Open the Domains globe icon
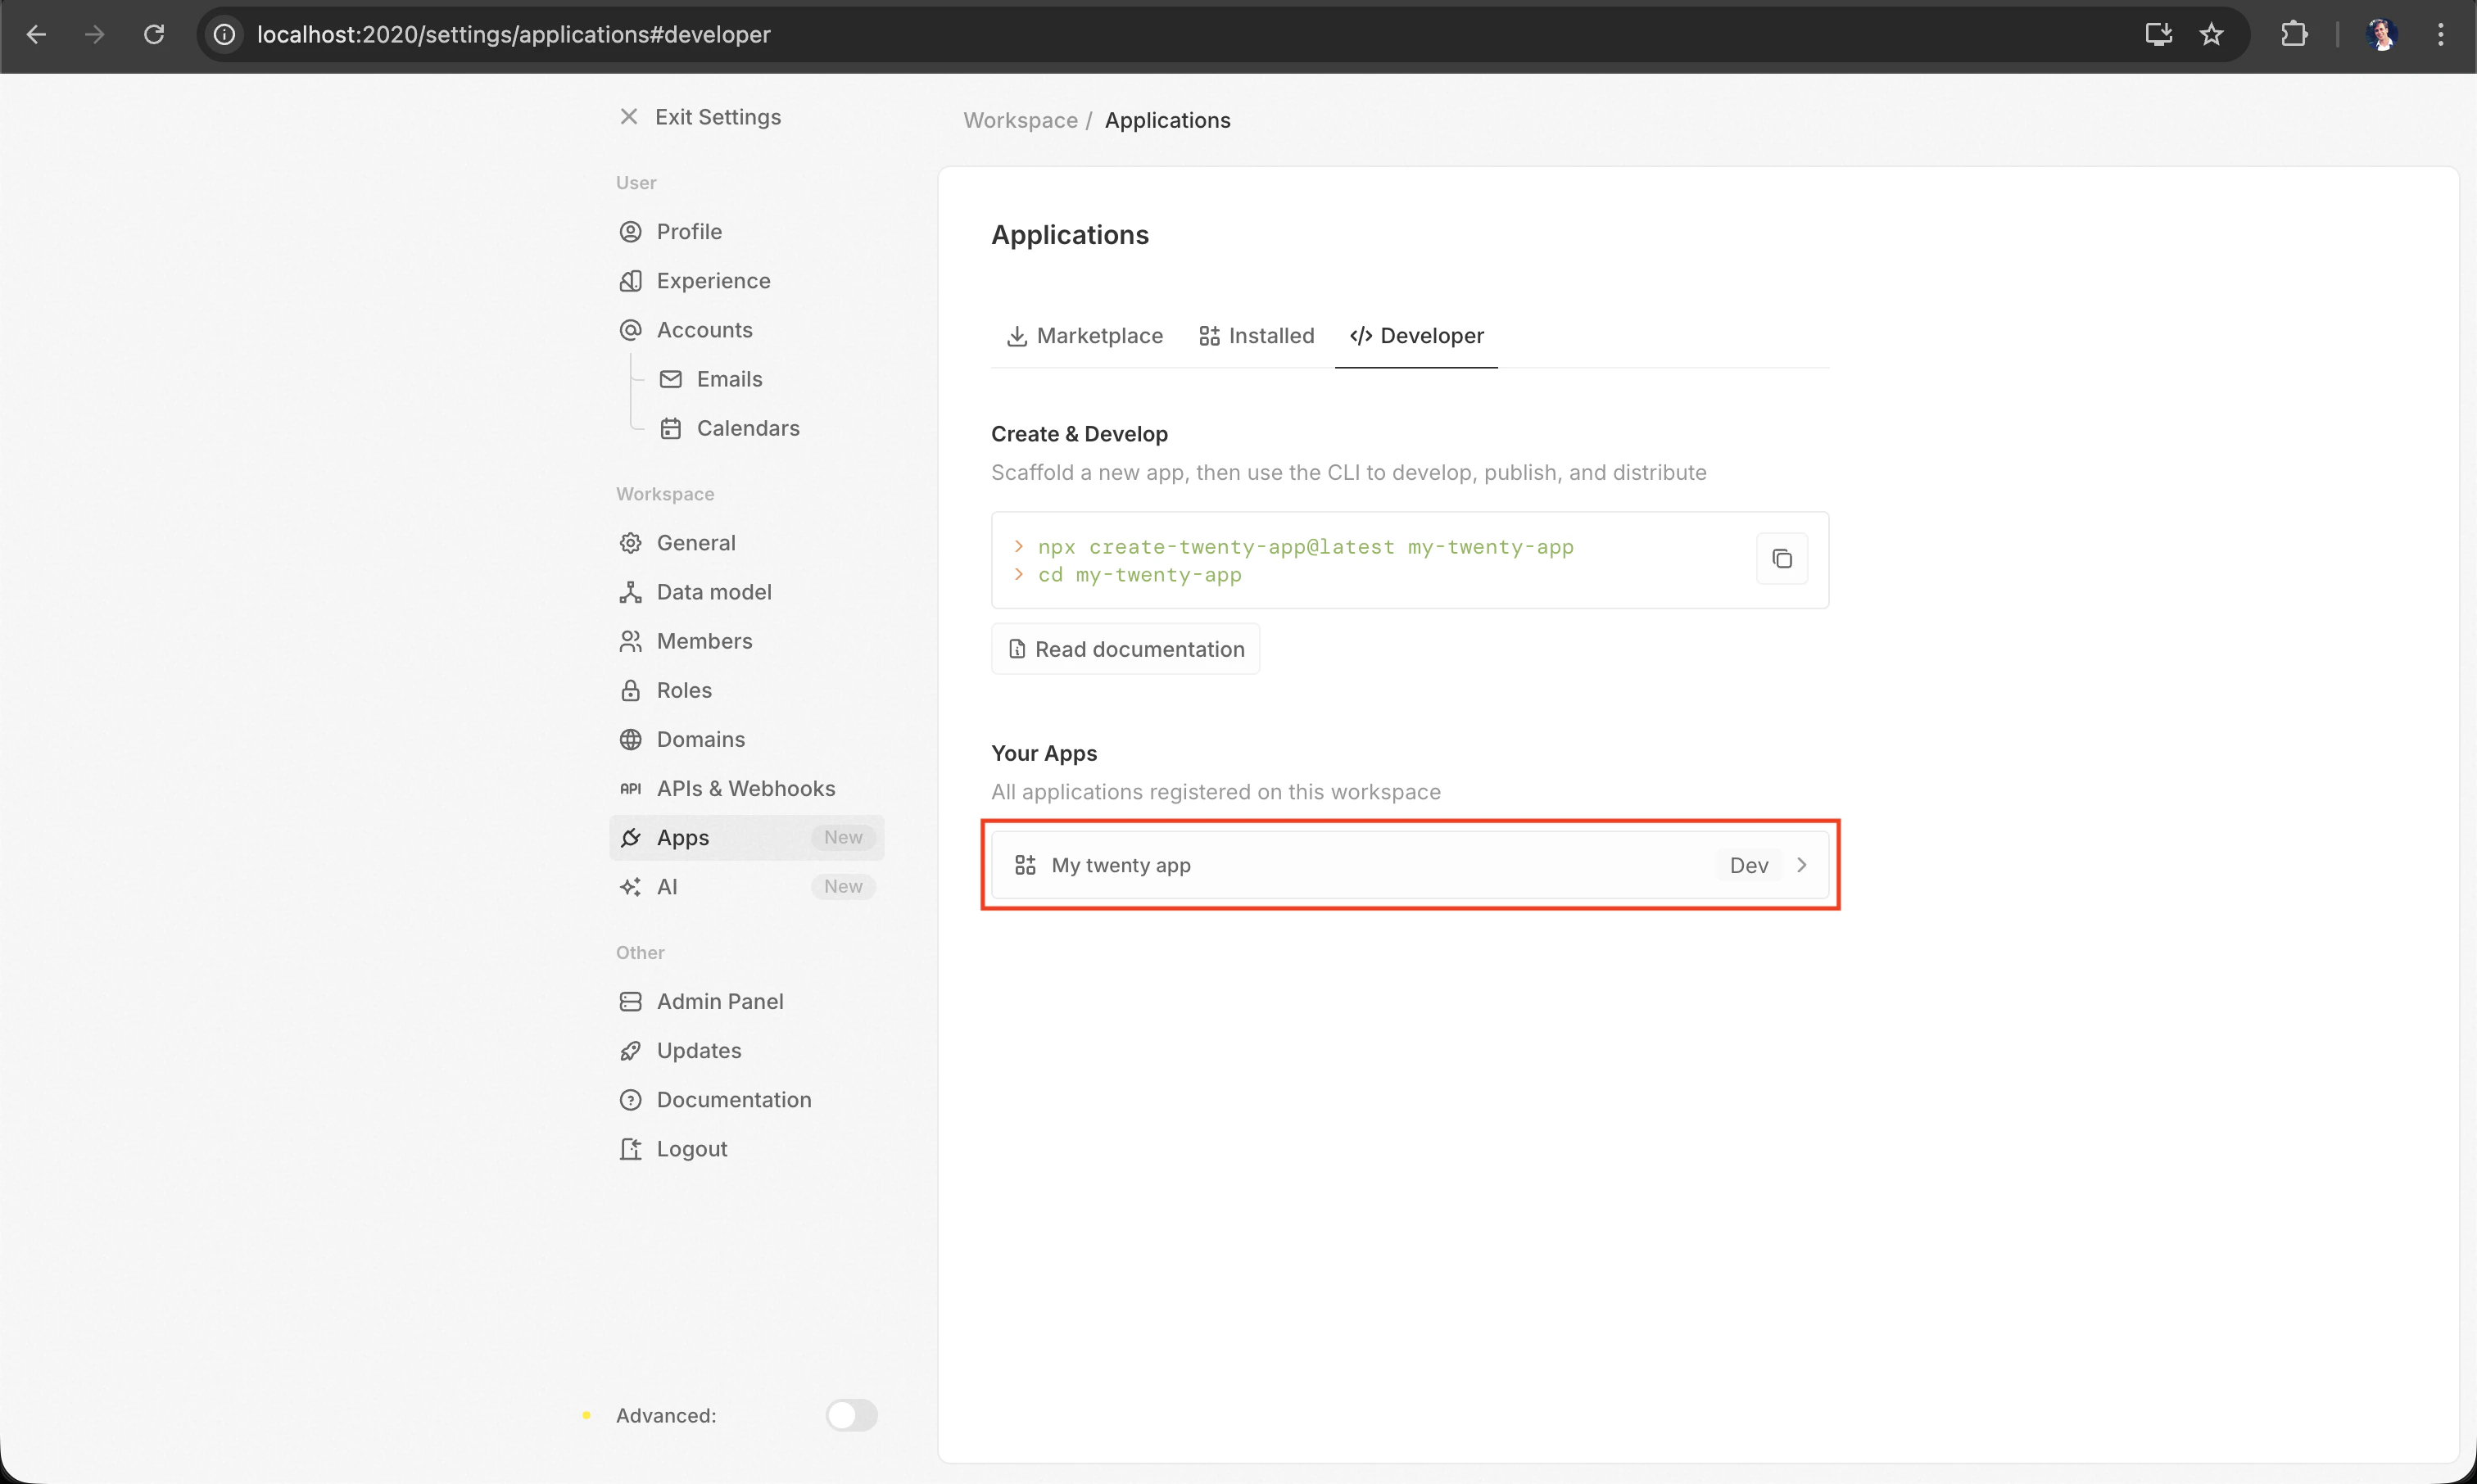The height and width of the screenshot is (1484, 2477). coord(630,739)
